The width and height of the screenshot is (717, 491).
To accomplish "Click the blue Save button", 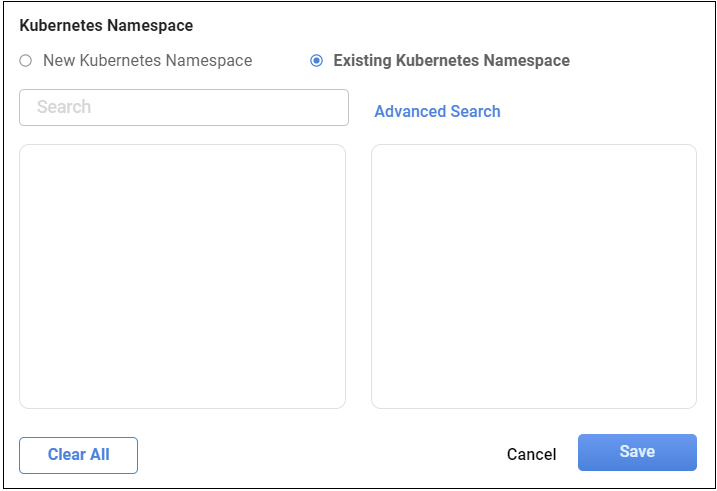I will (x=637, y=452).
